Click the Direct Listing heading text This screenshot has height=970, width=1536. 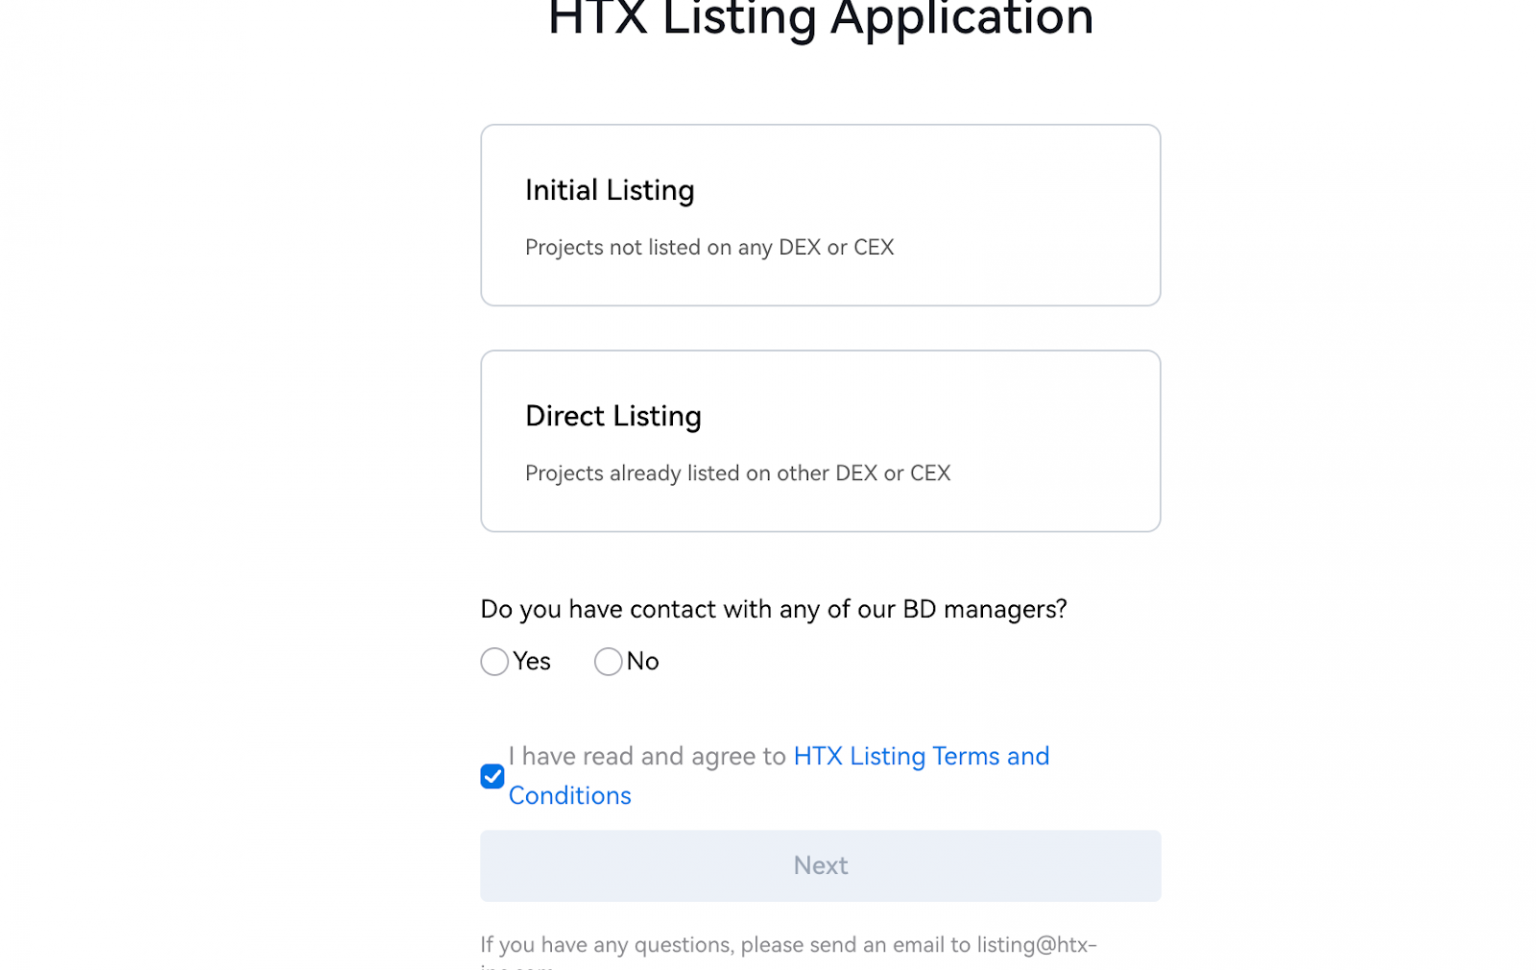coord(613,416)
